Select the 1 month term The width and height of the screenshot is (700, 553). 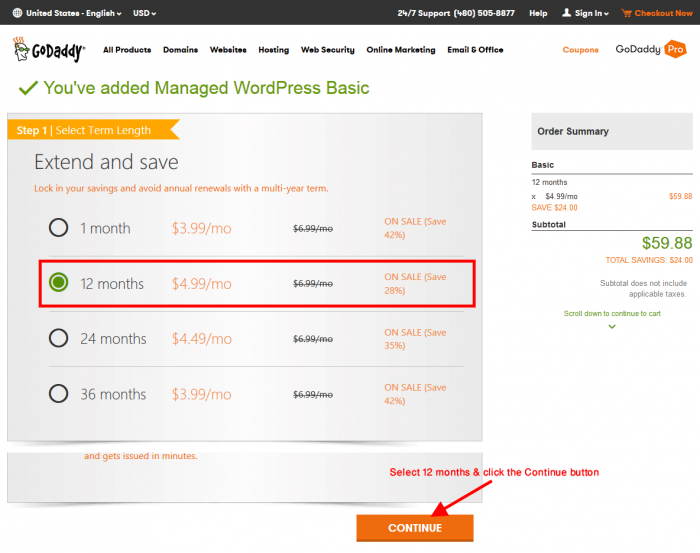[58, 228]
